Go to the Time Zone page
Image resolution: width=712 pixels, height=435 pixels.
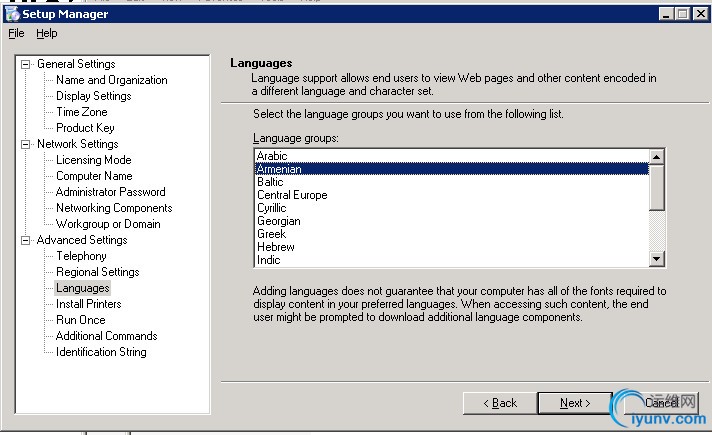tap(82, 112)
